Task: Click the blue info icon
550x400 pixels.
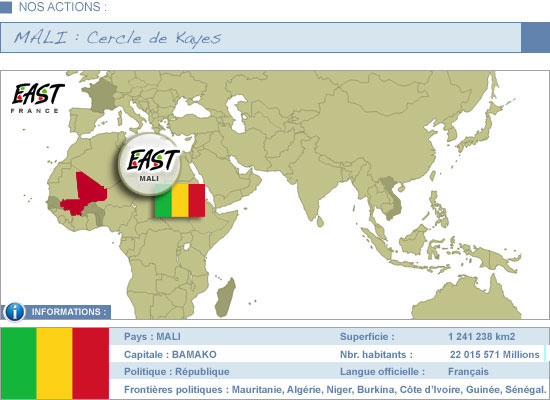Action: [x=14, y=312]
